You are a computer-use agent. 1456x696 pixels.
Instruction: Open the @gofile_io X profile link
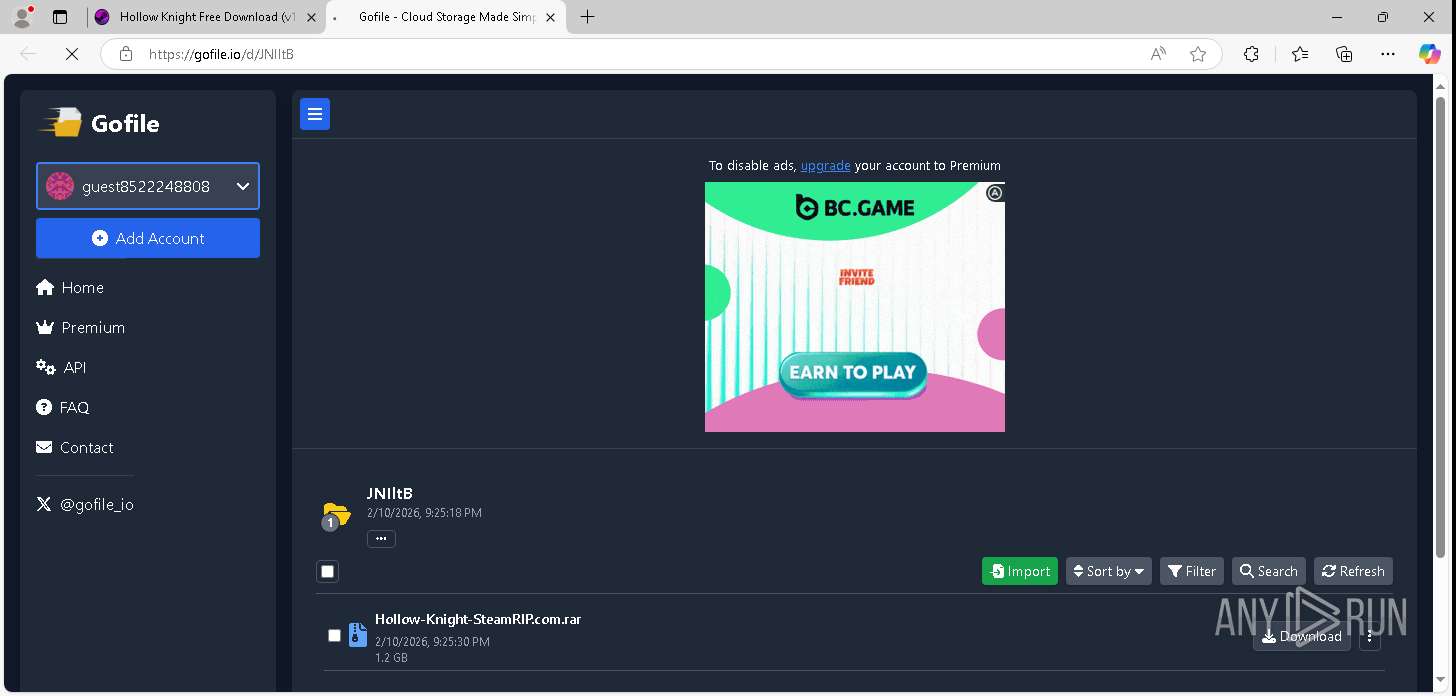(x=85, y=504)
